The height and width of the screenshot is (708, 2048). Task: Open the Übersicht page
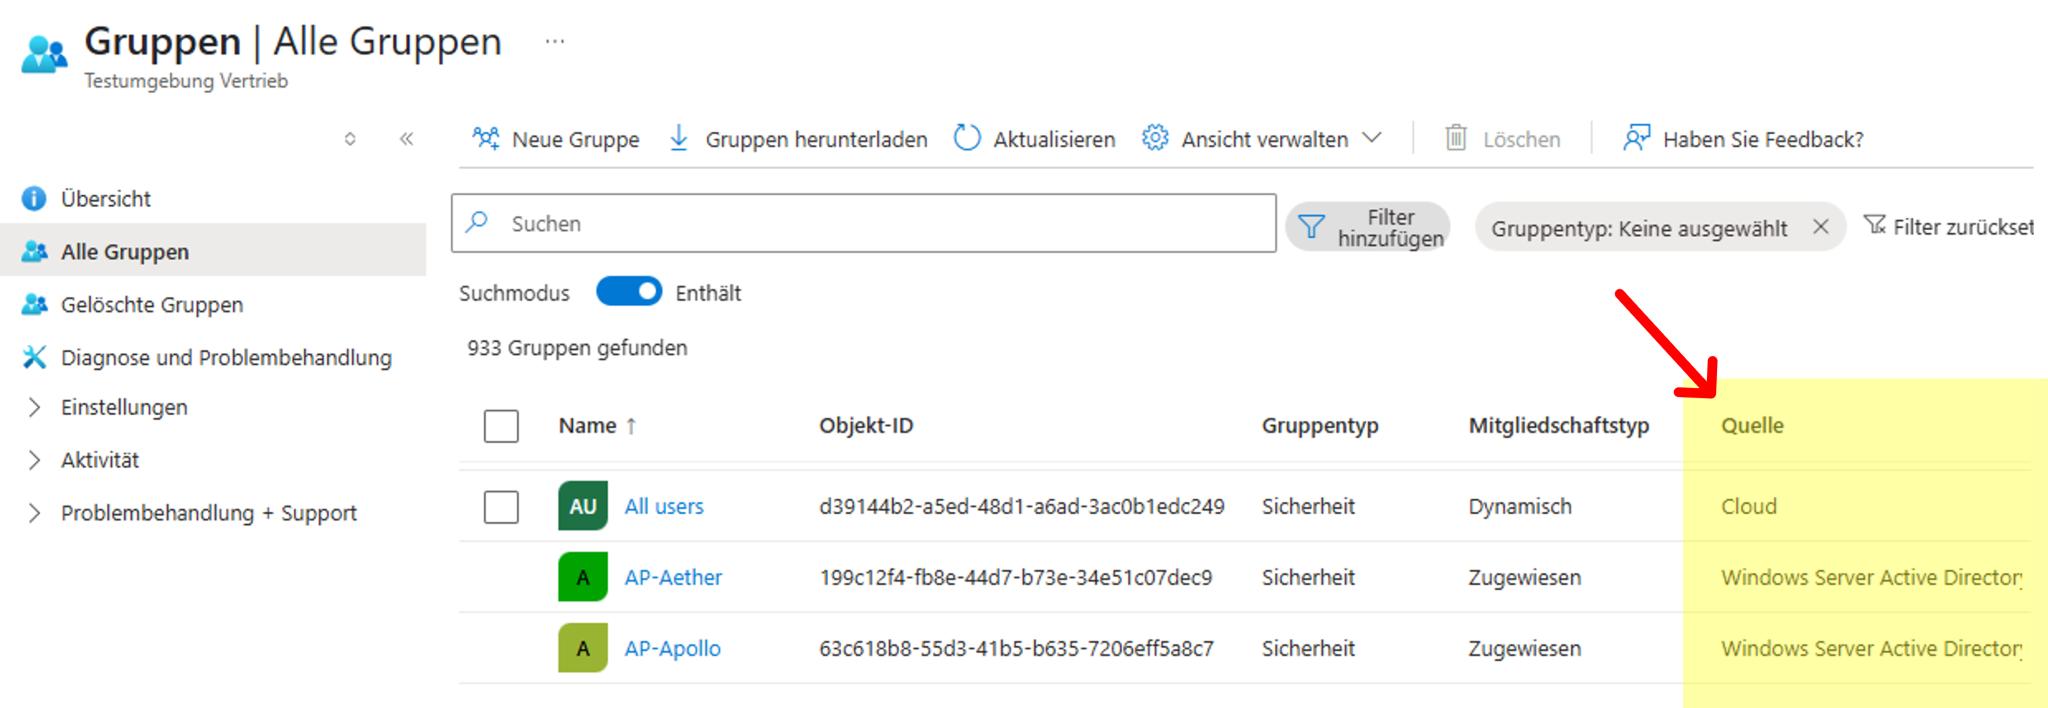[105, 199]
